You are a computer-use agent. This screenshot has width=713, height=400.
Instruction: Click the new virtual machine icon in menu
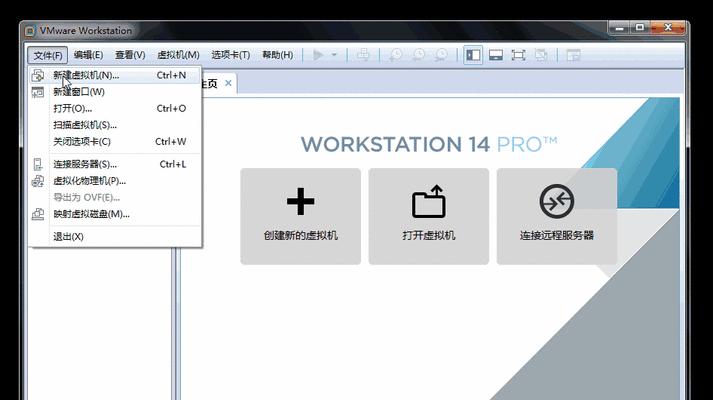pyautogui.click(x=38, y=75)
